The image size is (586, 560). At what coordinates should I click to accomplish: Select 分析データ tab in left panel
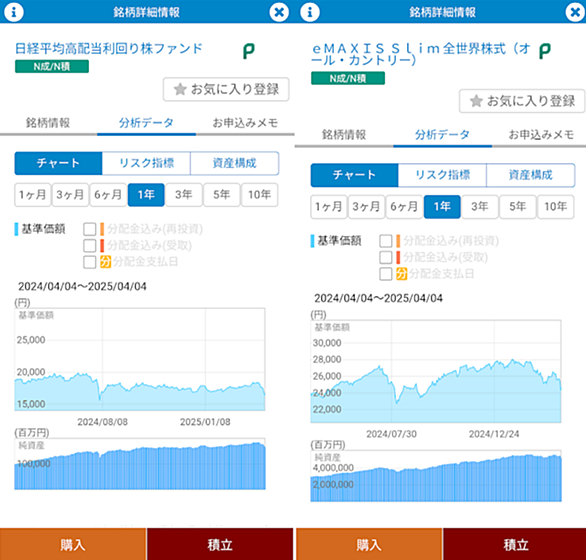(146, 123)
